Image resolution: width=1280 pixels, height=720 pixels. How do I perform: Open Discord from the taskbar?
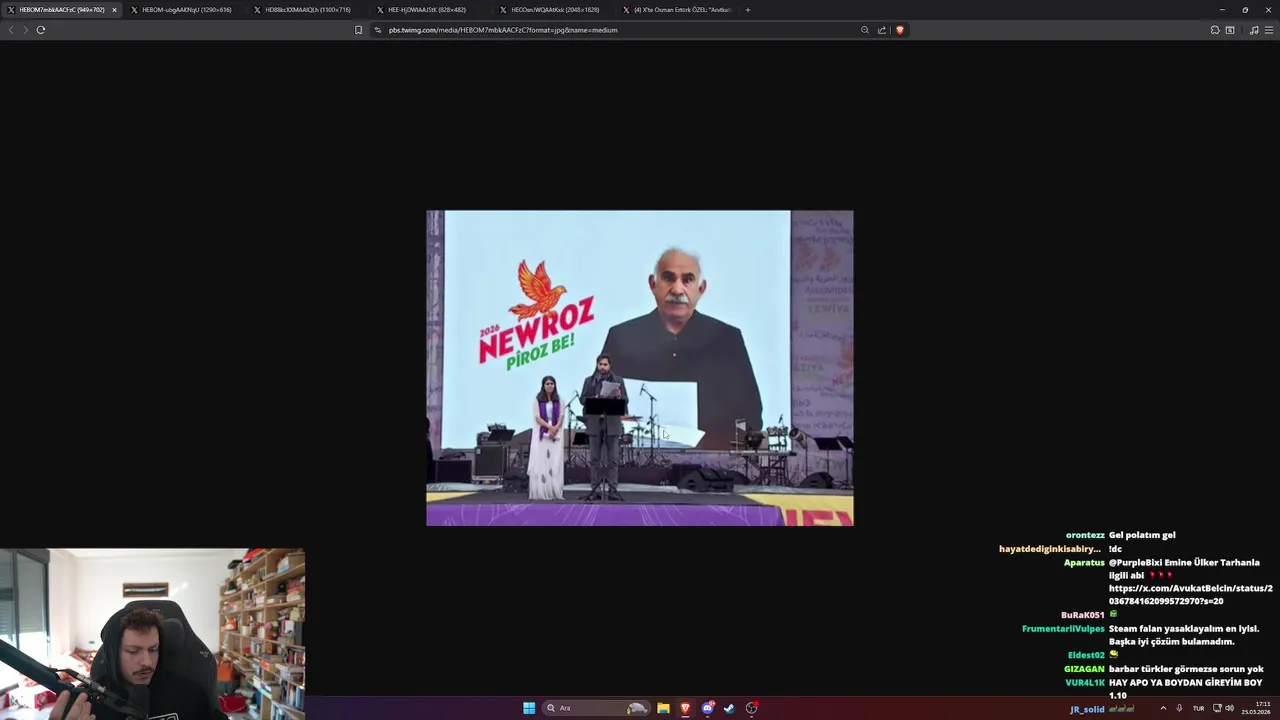[x=708, y=708]
